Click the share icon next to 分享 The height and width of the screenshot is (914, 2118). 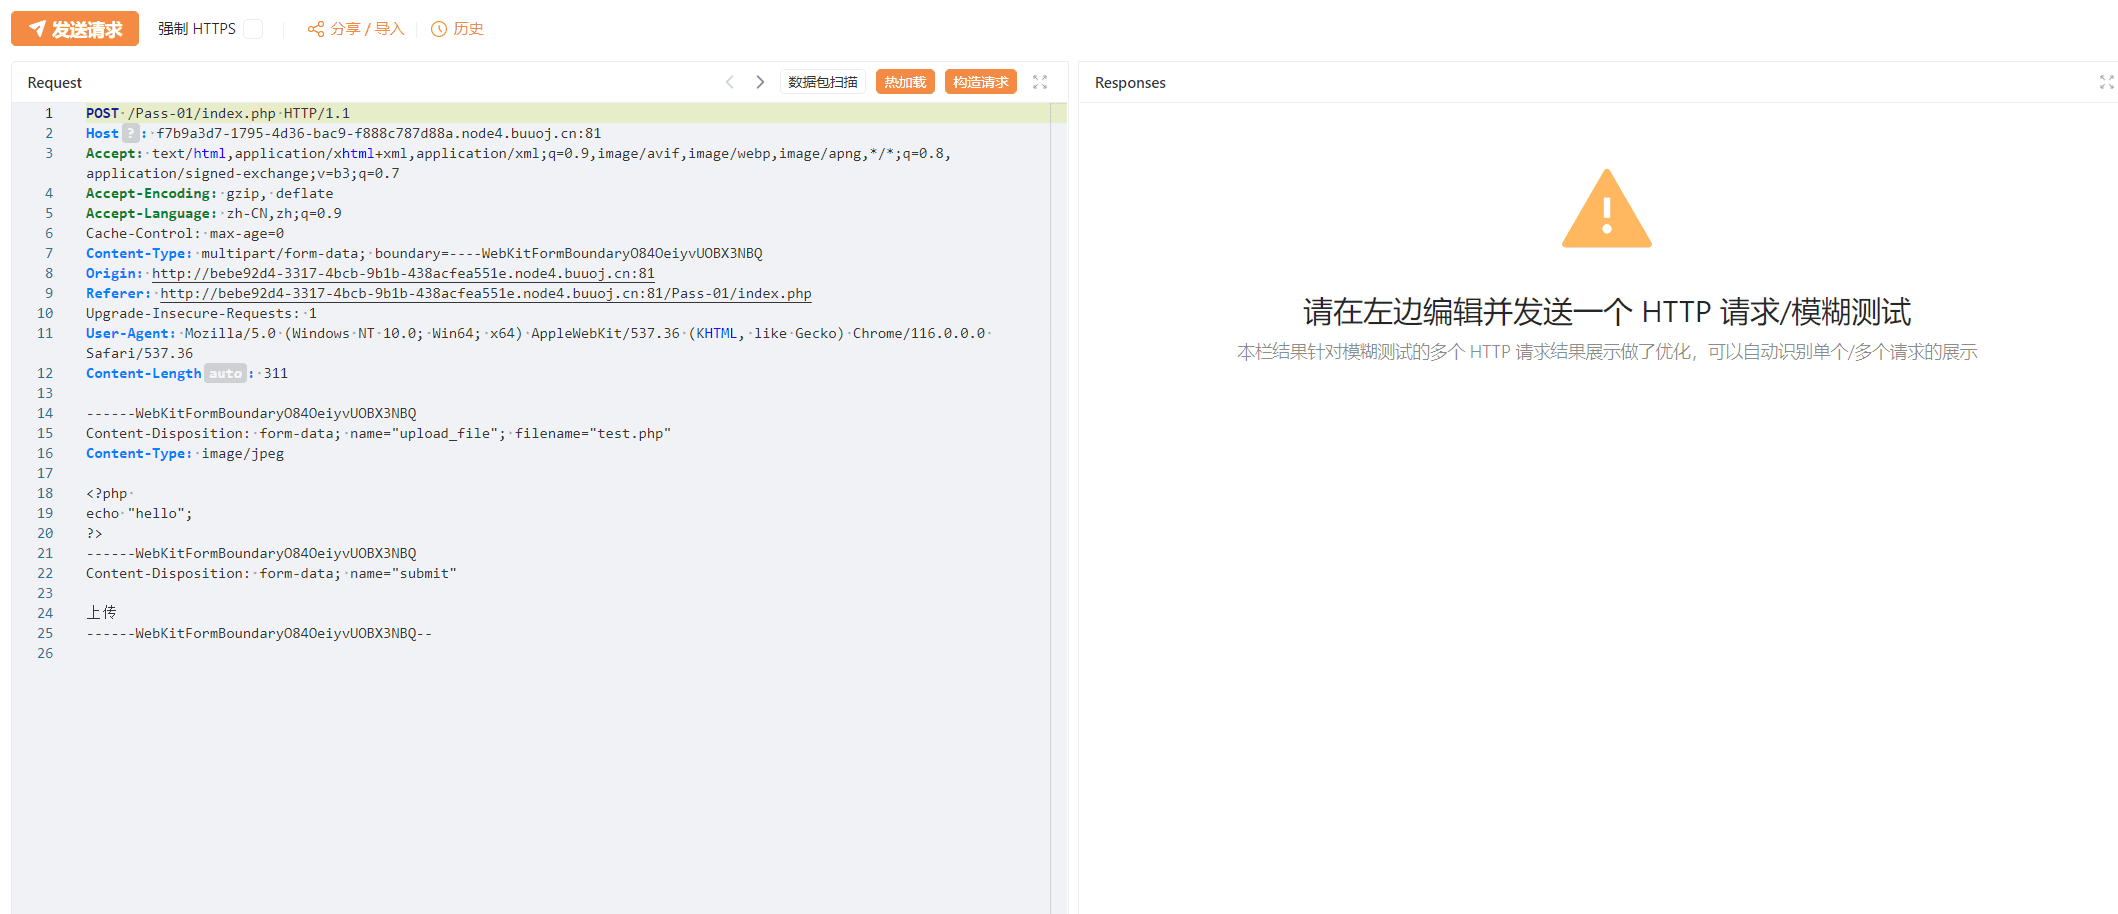pos(316,29)
